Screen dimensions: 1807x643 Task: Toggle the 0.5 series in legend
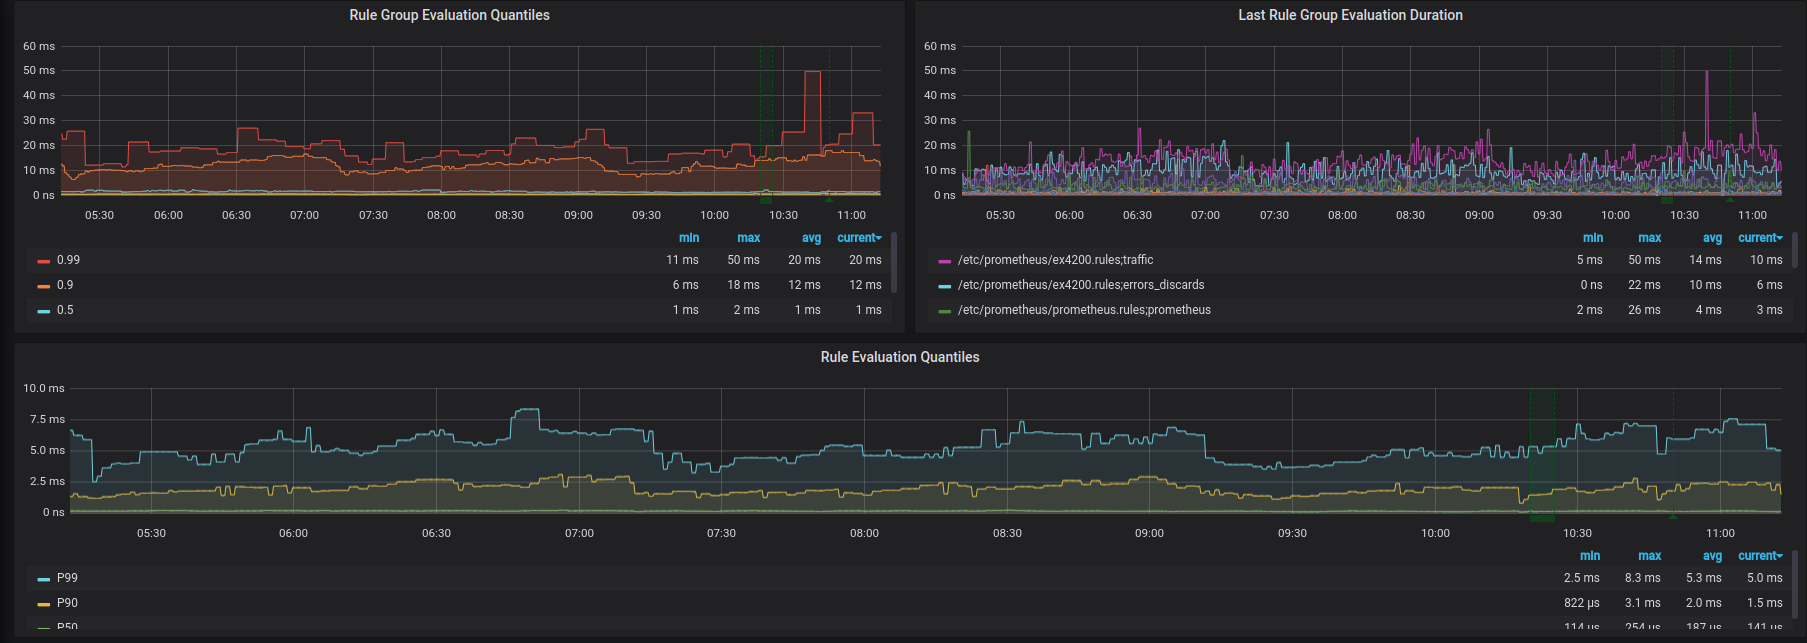65,310
